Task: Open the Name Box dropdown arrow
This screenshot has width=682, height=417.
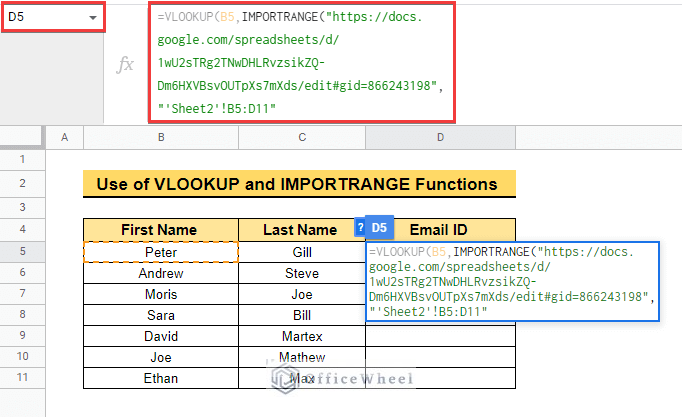Action: click(93, 18)
